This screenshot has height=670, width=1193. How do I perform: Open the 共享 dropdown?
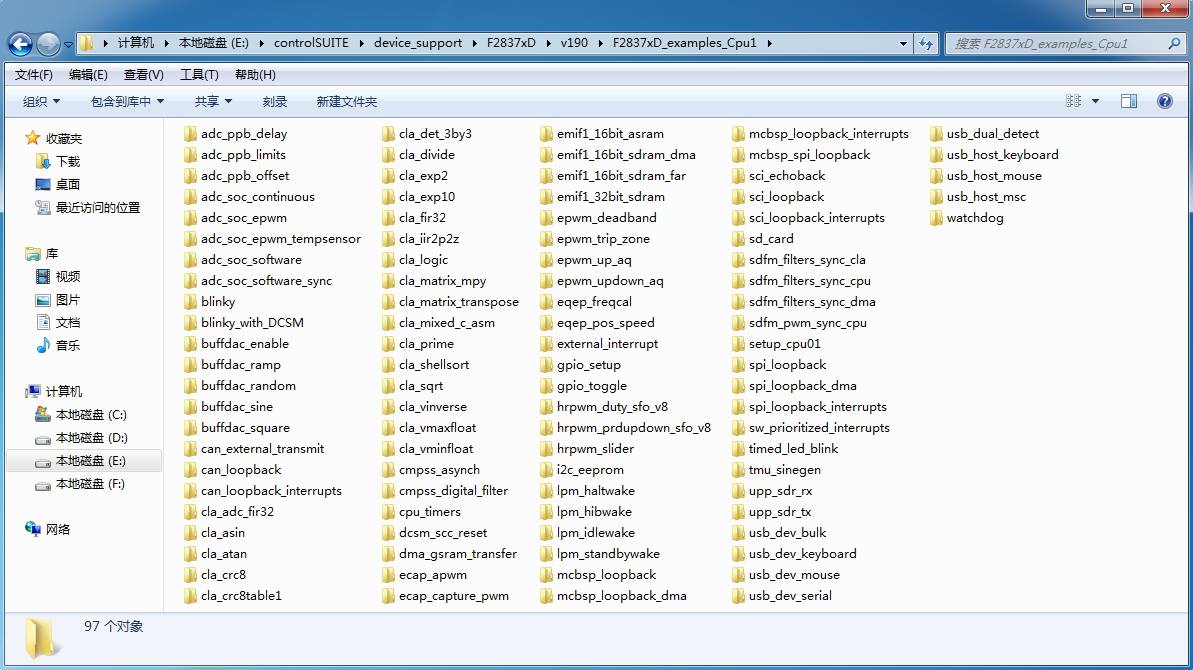point(213,101)
